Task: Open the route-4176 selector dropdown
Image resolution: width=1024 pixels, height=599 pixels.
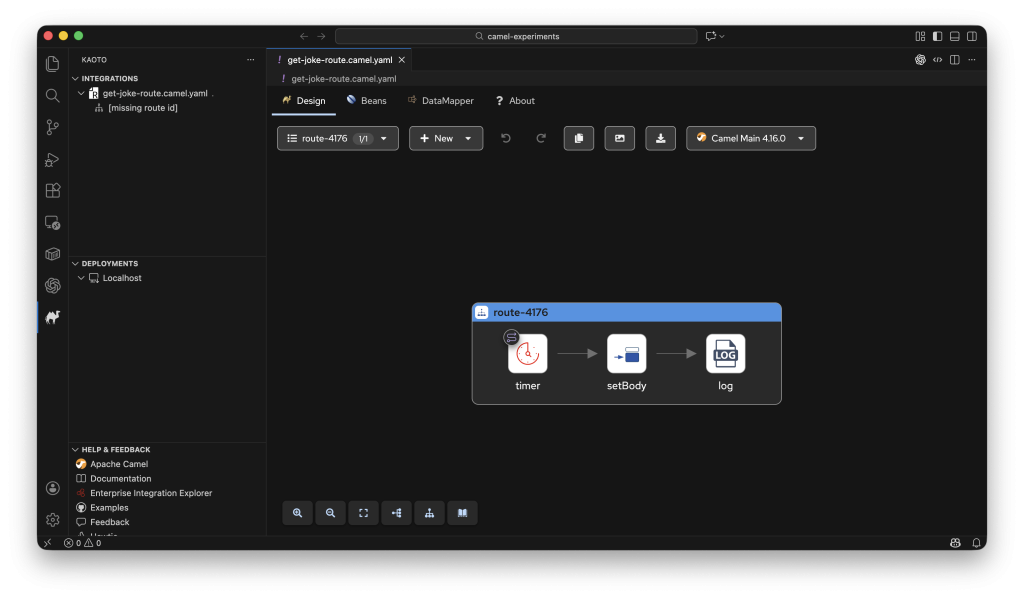Action: (337, 139)
